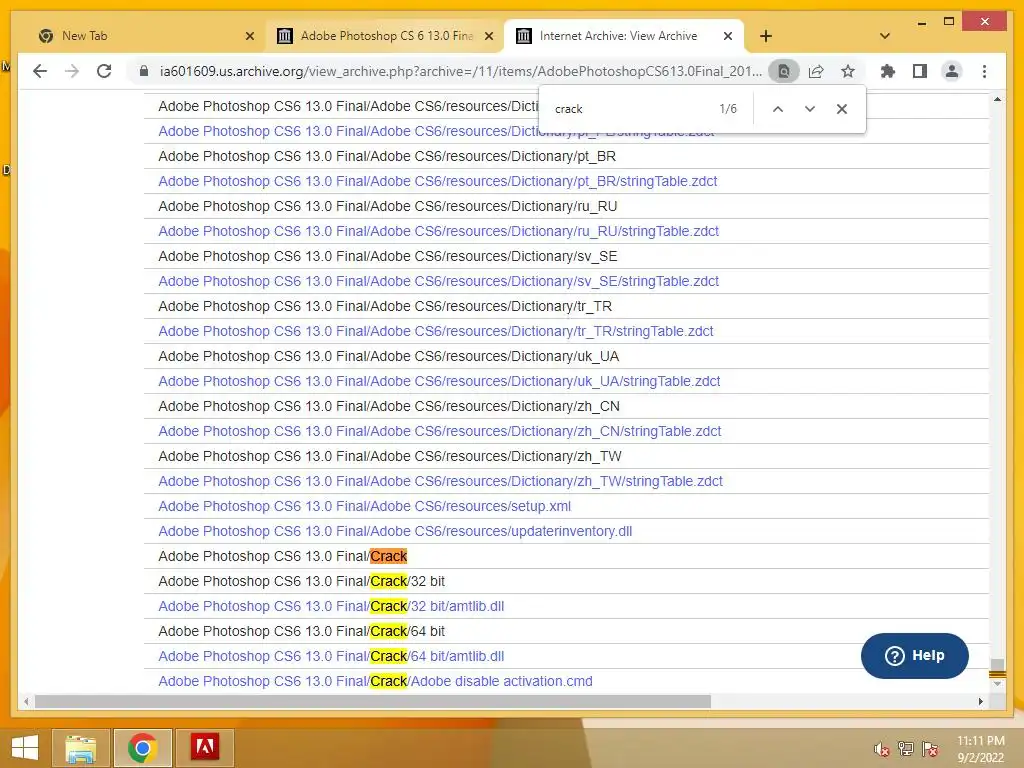
Task: Open the Adobe app in taskbar
Action: coord(204,748)
